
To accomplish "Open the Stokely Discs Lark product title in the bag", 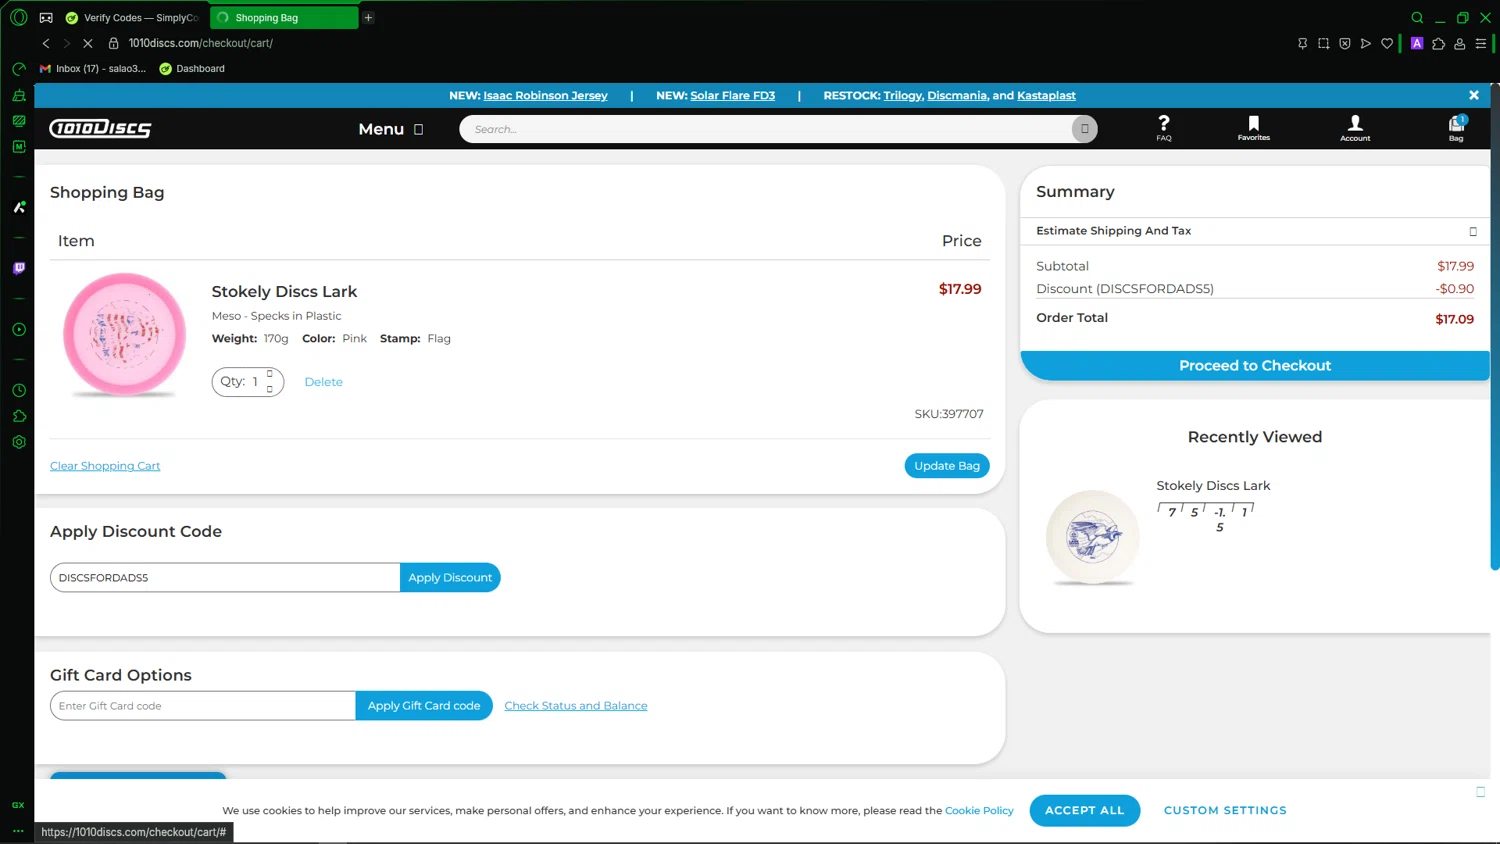I will (x=284, y=291).
